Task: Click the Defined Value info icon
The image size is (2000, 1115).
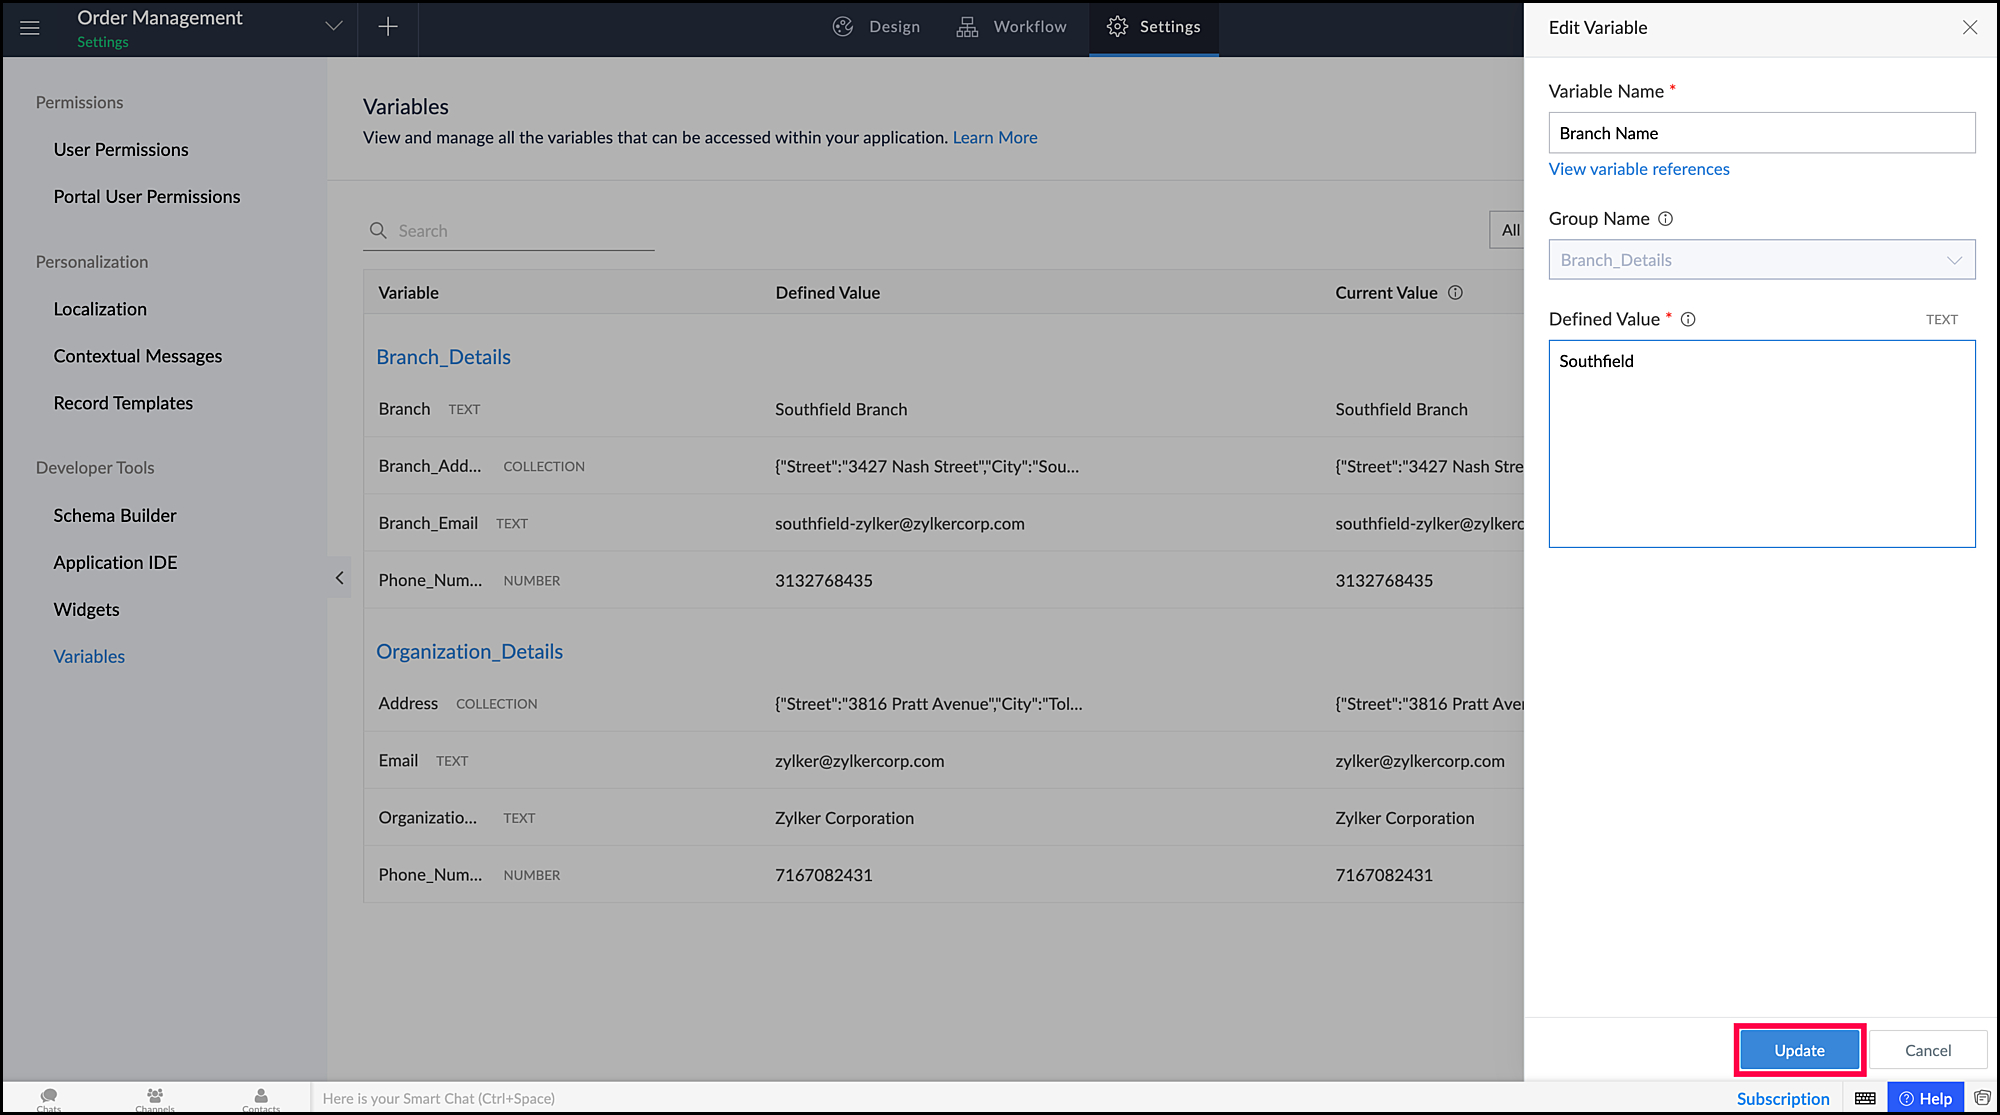Action: 1688,319
